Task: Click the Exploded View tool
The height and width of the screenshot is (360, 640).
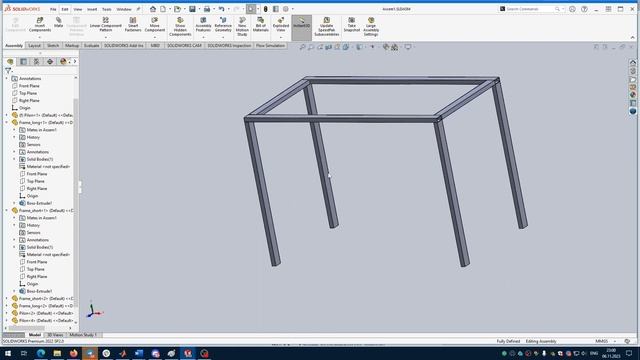Action: [x=280, y=24]
